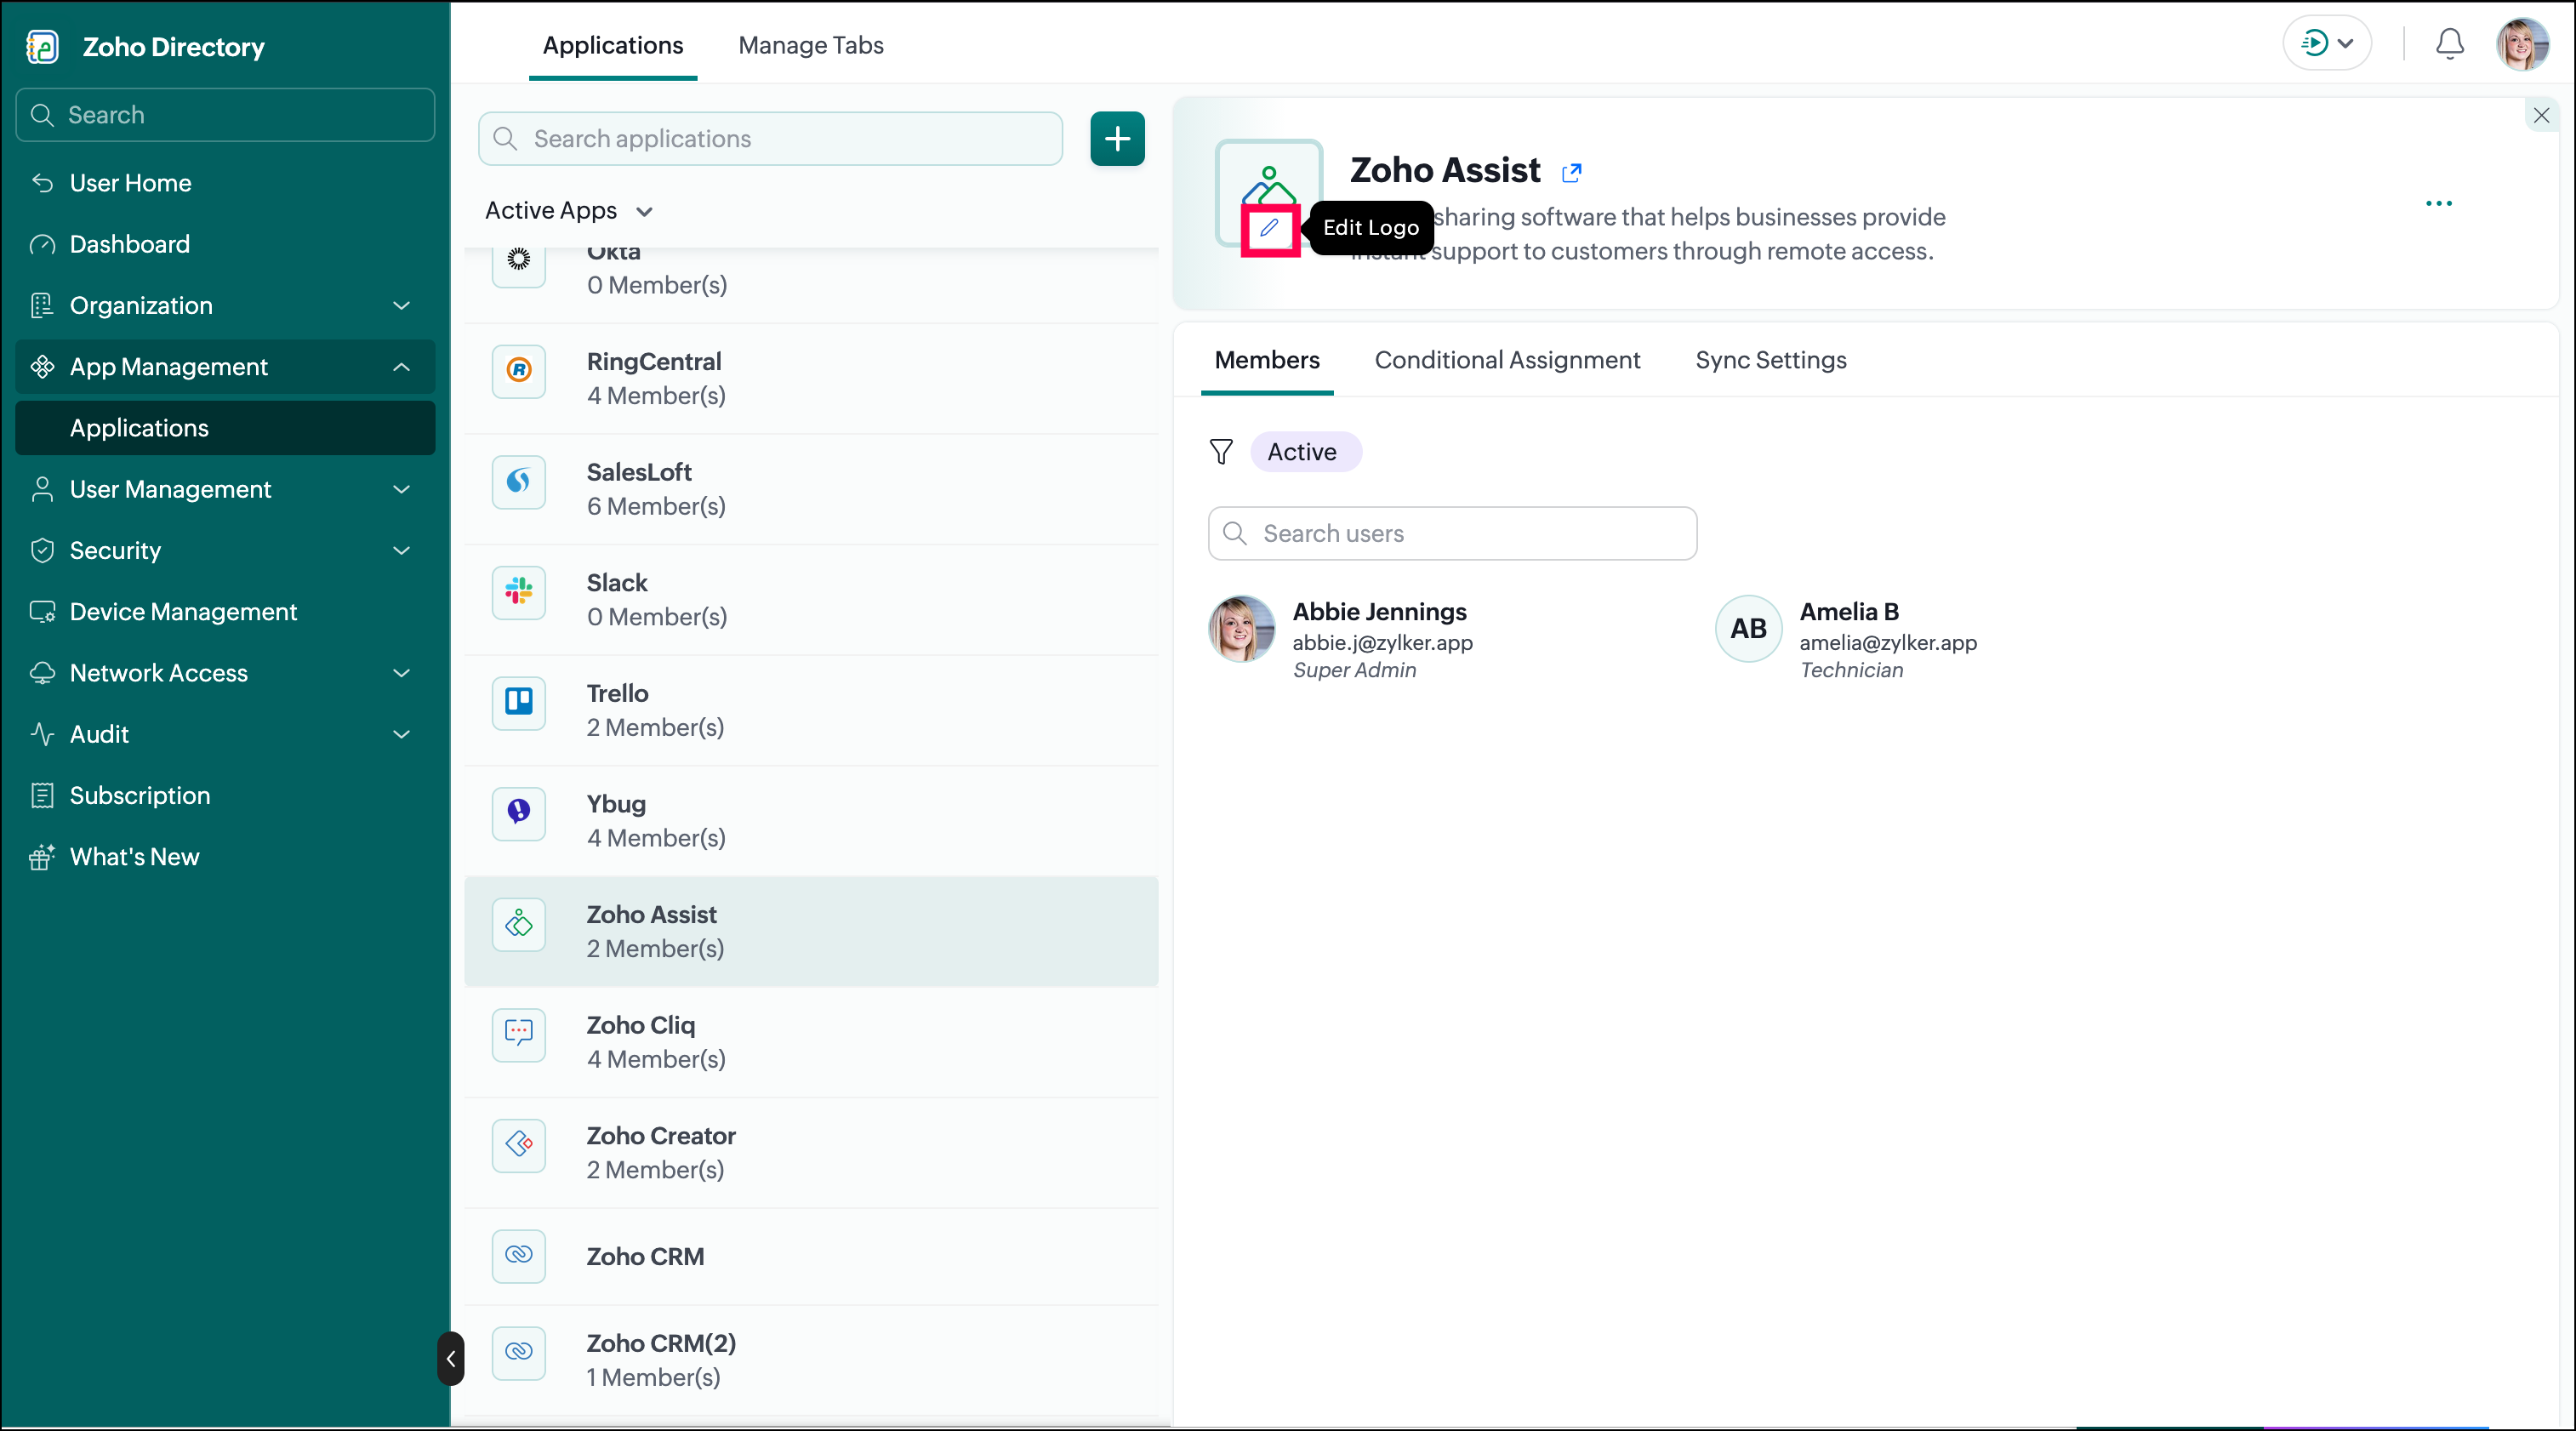Click the Trello app icon
The height and width of the screenshot is (1431, 2576).
(x=518, y=702)
